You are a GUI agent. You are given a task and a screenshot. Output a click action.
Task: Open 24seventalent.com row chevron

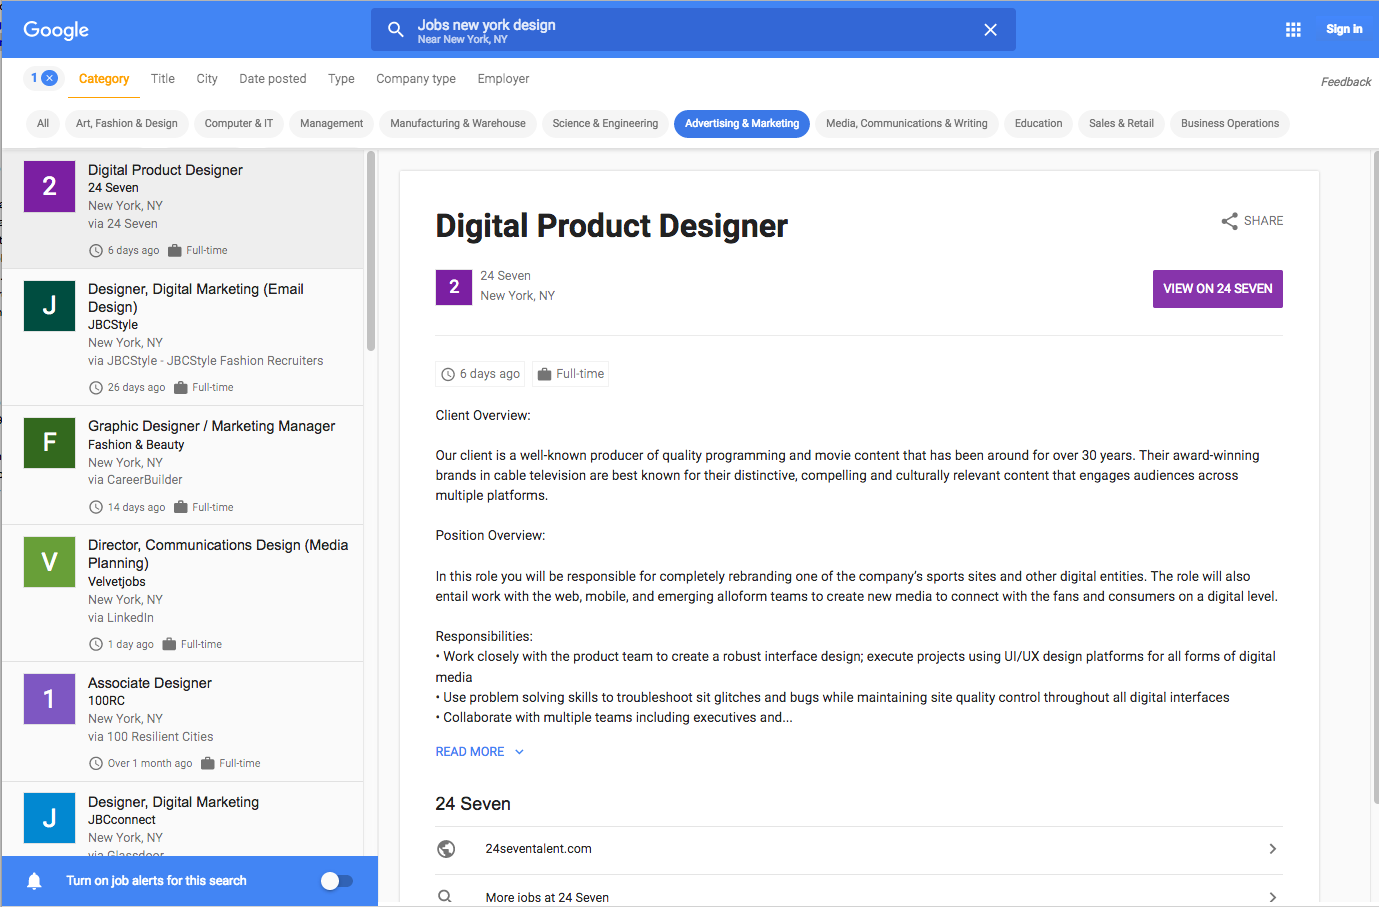1272,849
